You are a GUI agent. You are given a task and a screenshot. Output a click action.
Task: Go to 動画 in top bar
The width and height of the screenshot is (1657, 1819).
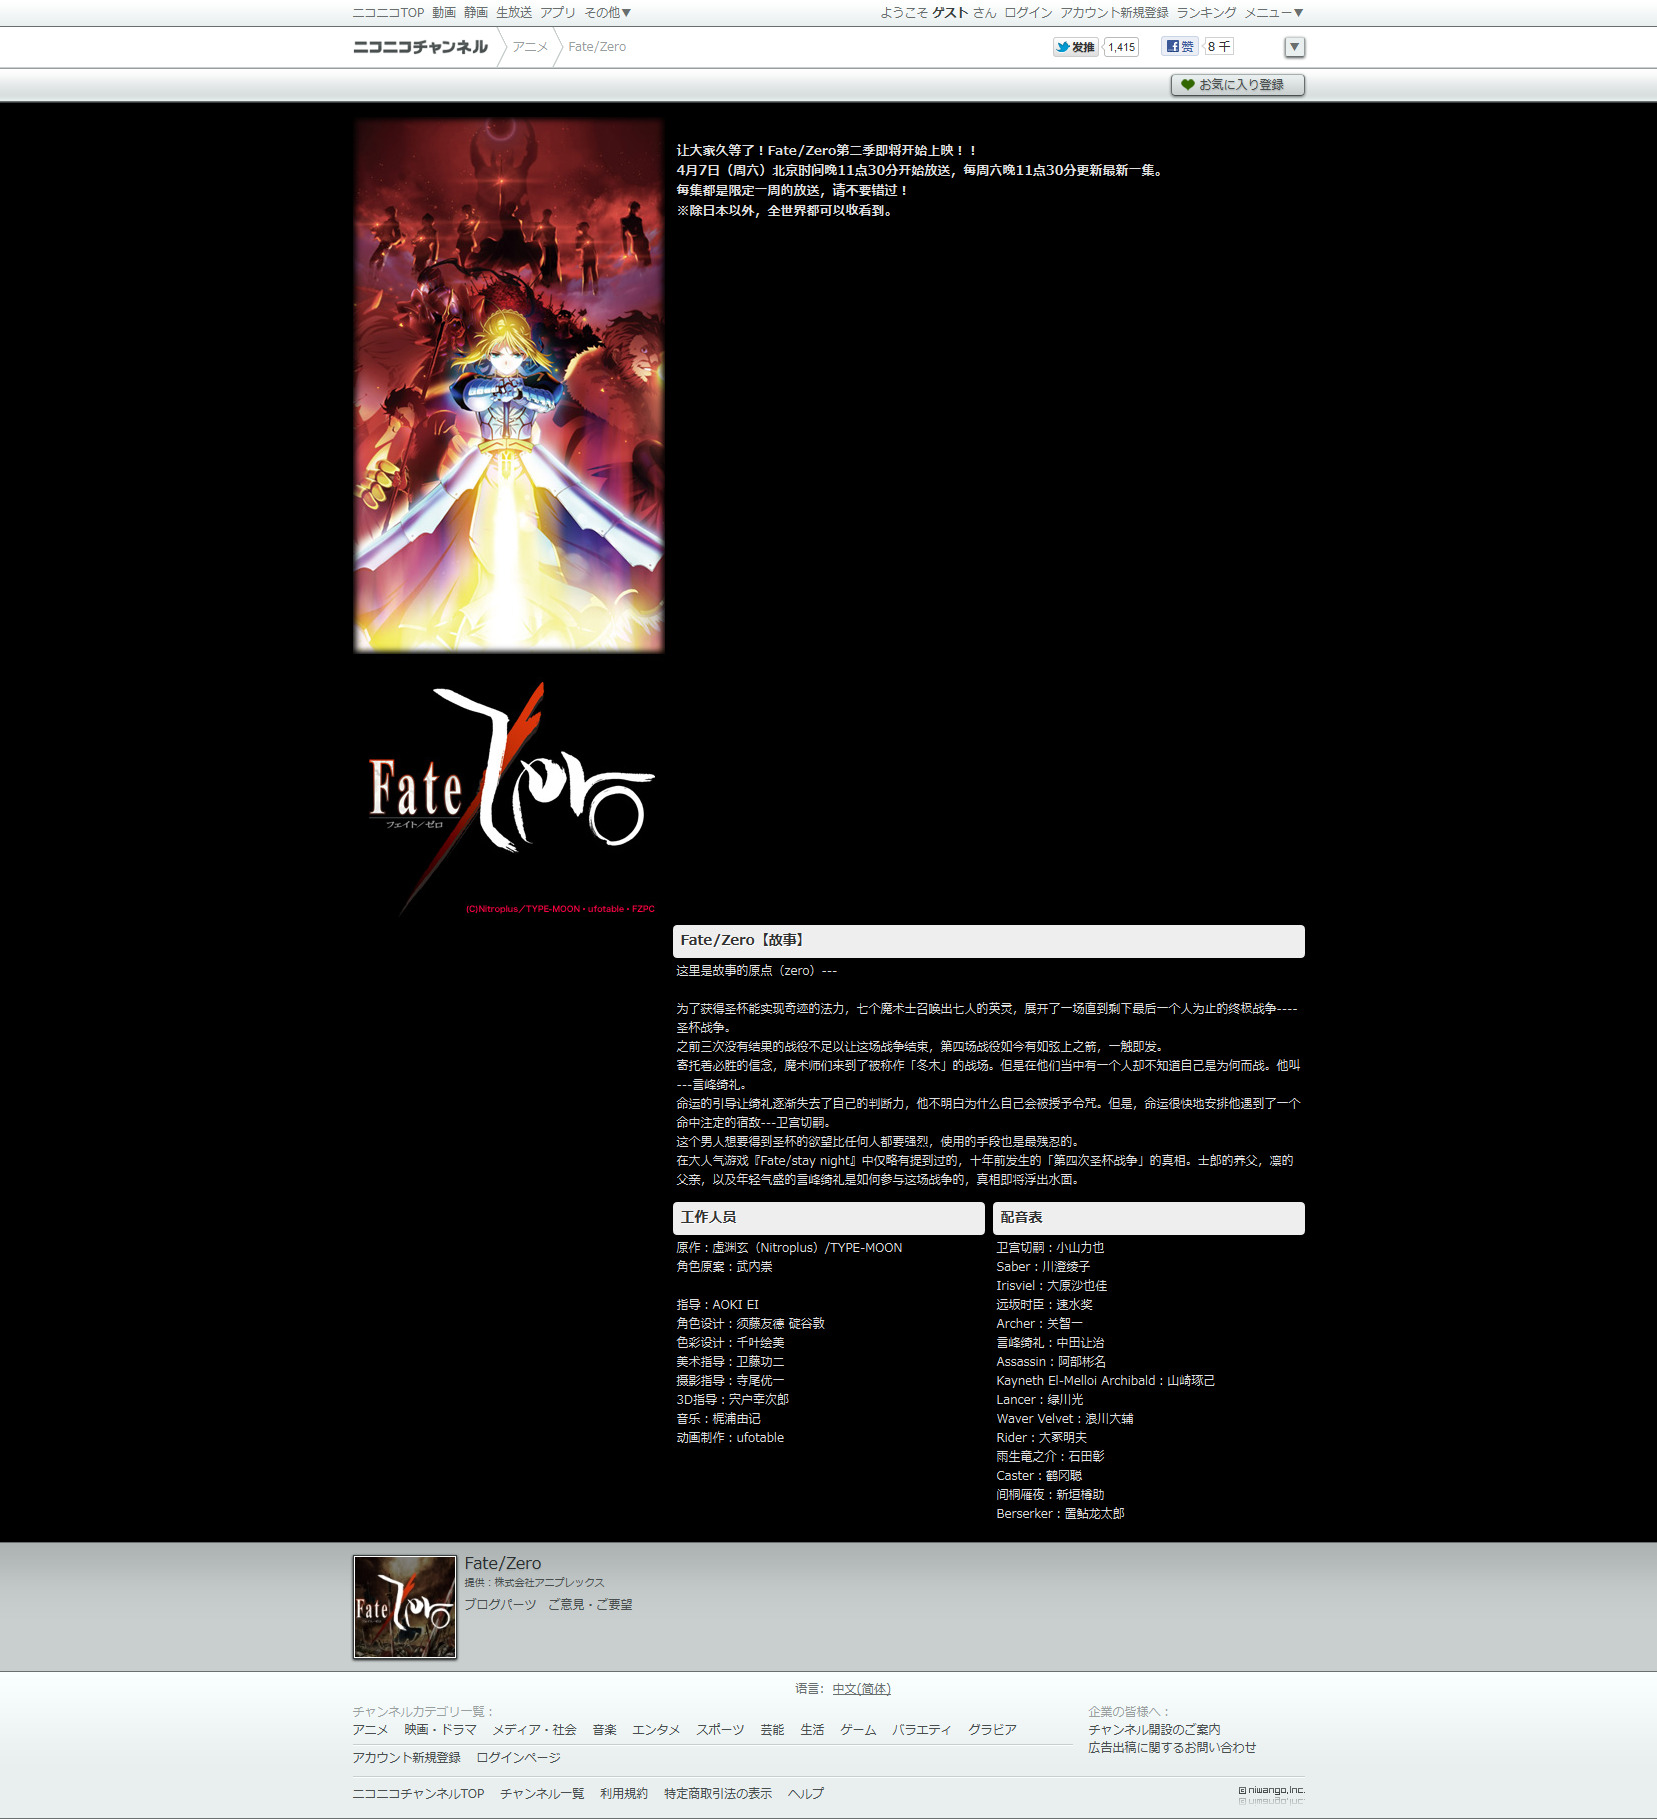coord(444,13)
